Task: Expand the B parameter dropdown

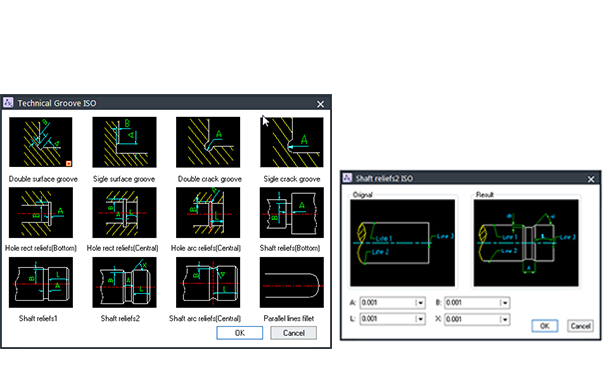Action: point(505,303)
